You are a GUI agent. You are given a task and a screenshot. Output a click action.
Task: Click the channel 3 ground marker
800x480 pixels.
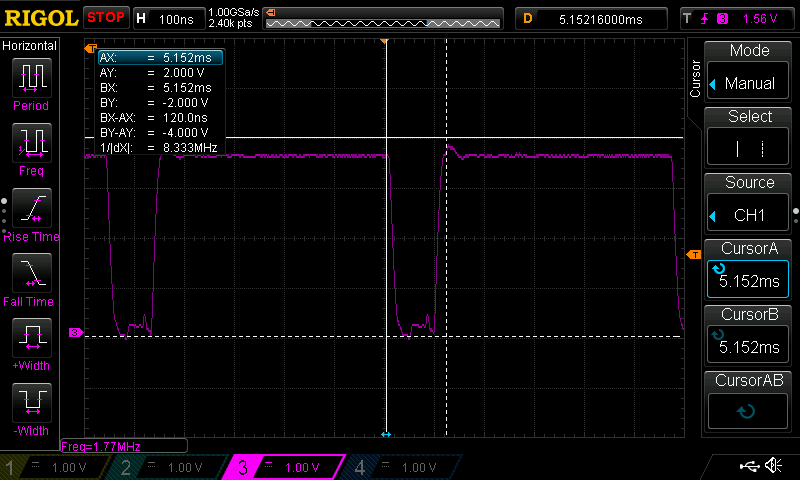point(76,333)
